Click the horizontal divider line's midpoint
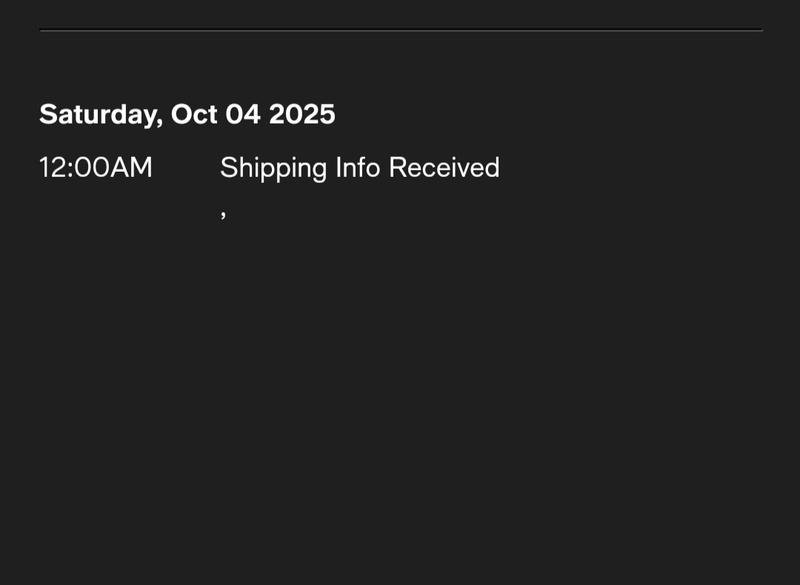Image resolution: width=800 pixels, height=585 pixels. point(401,31)
